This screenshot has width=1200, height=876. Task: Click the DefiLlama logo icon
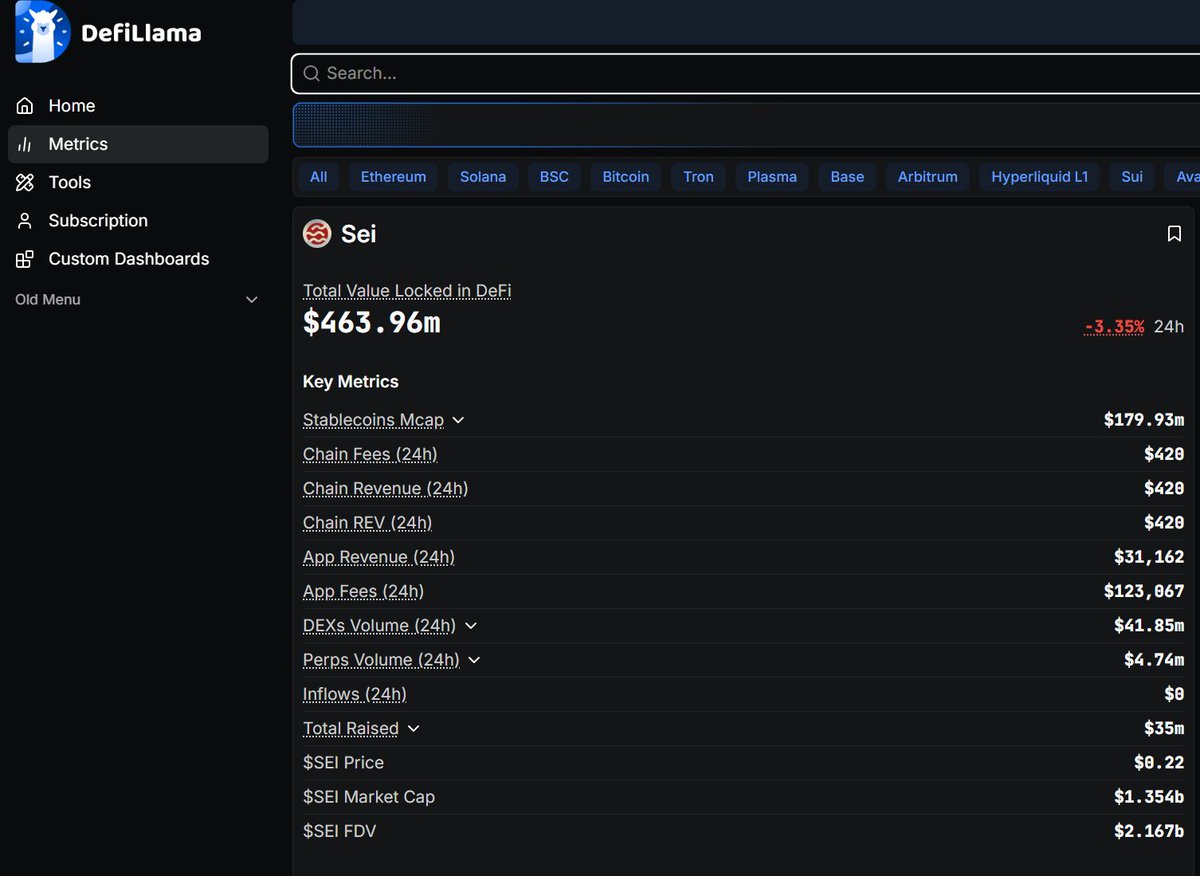43,32
